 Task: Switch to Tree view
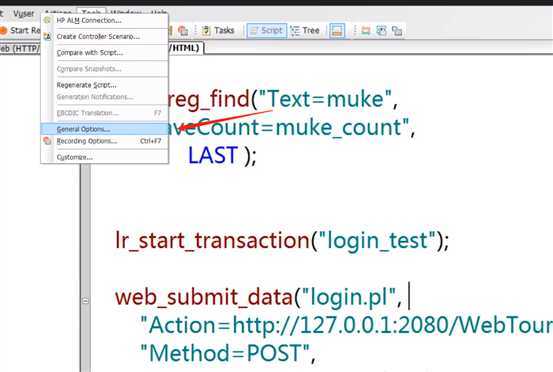[305, 31]
